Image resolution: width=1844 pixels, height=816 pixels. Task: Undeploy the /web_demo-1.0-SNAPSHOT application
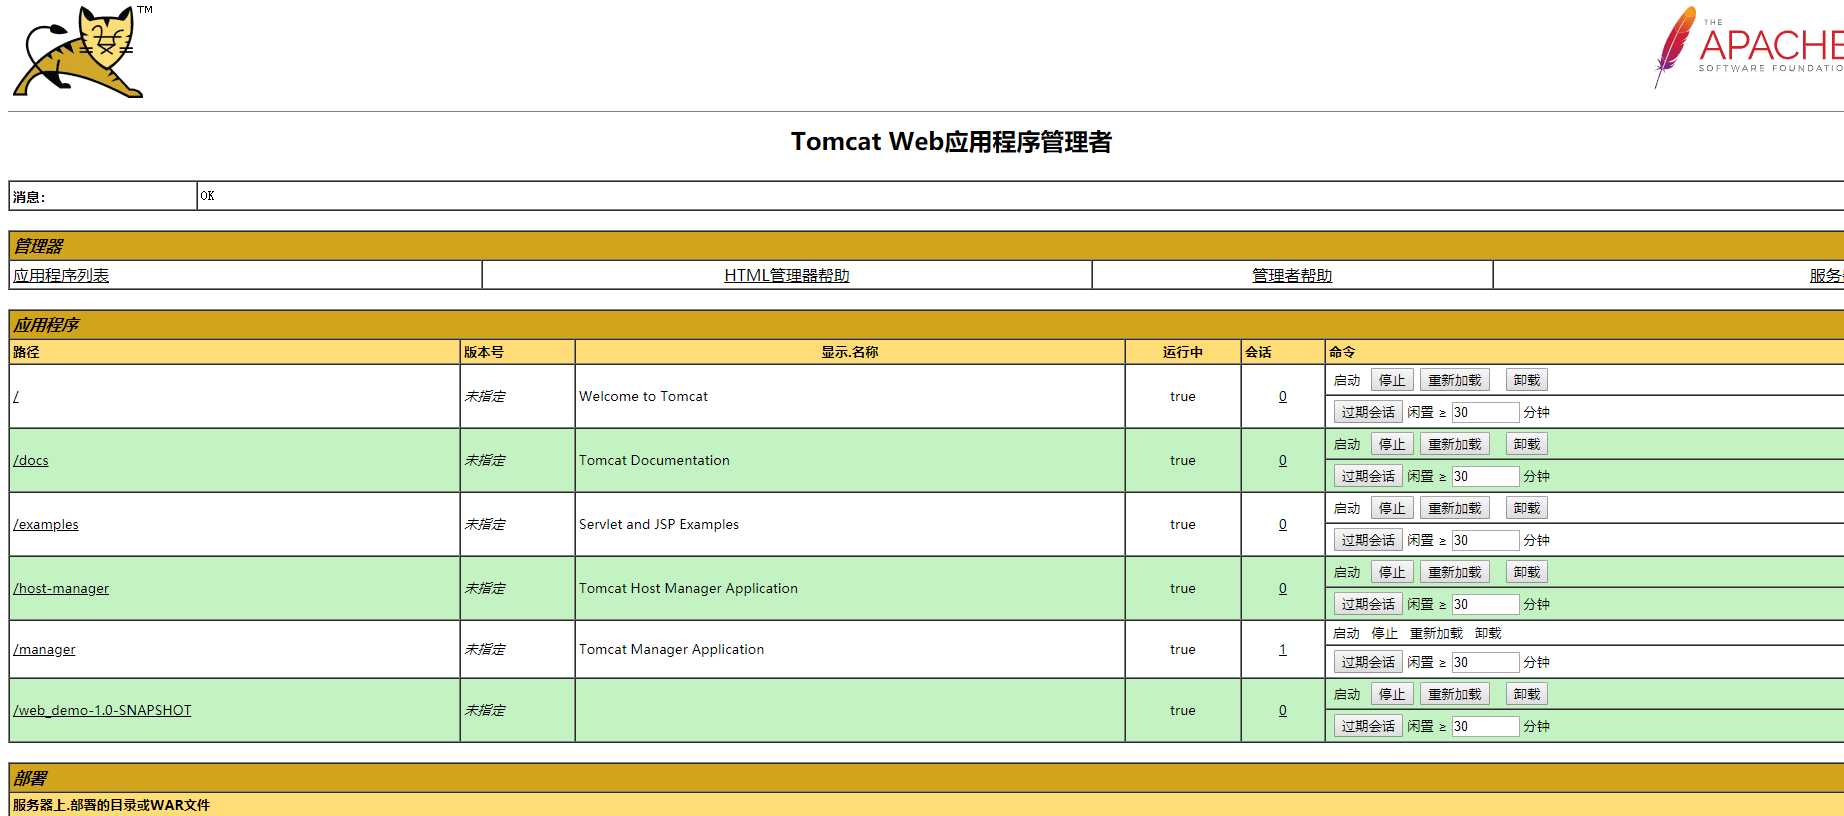1527,694
